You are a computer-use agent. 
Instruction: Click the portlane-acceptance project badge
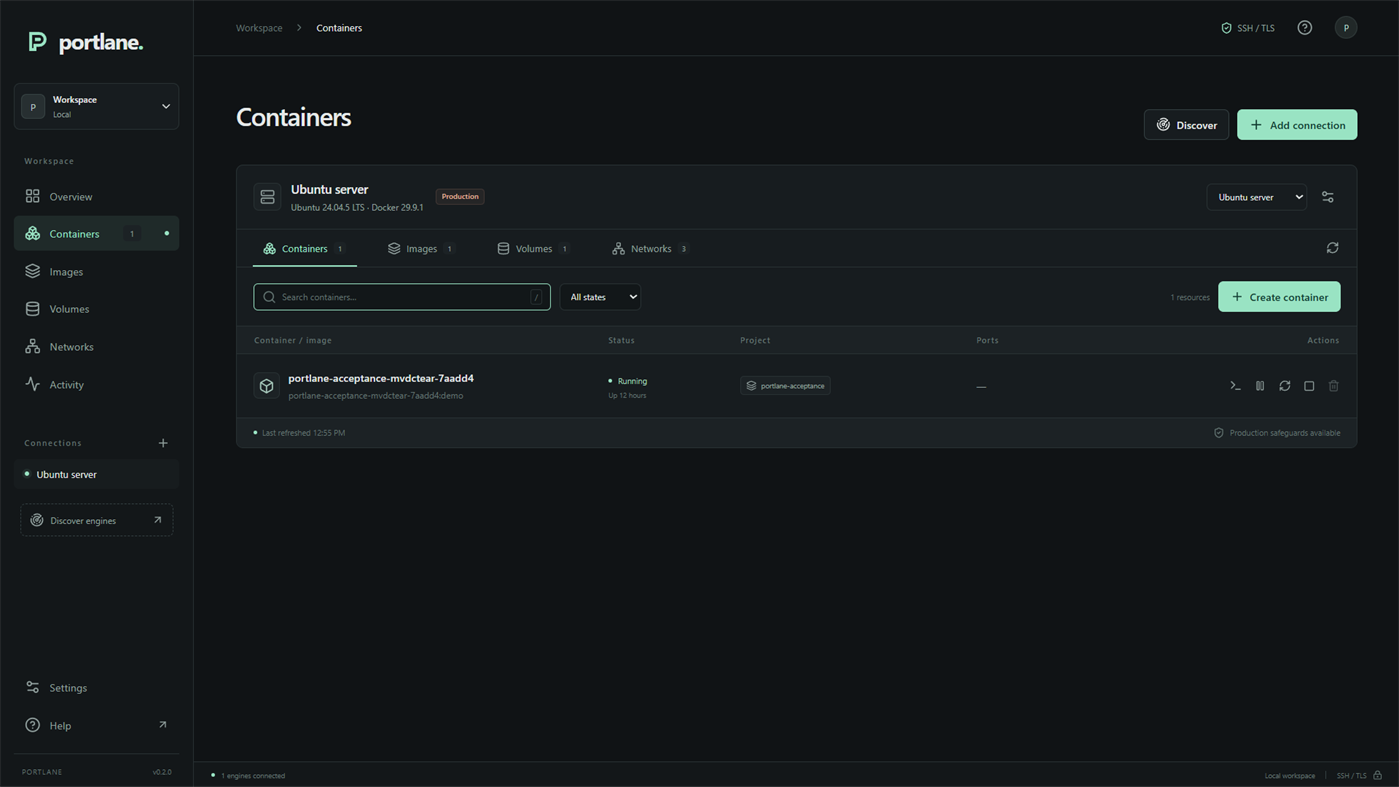pyautogui.click(x=785, y=386)
